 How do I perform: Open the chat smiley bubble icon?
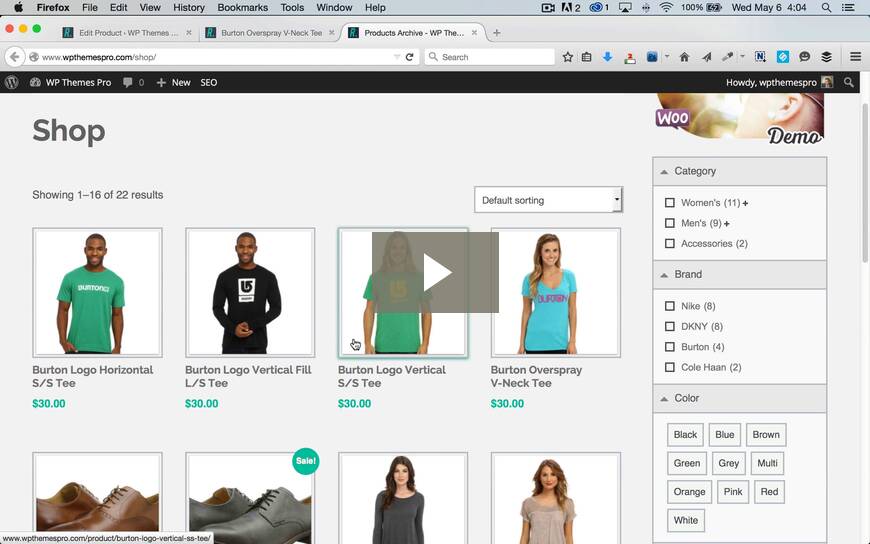[805, 57]
